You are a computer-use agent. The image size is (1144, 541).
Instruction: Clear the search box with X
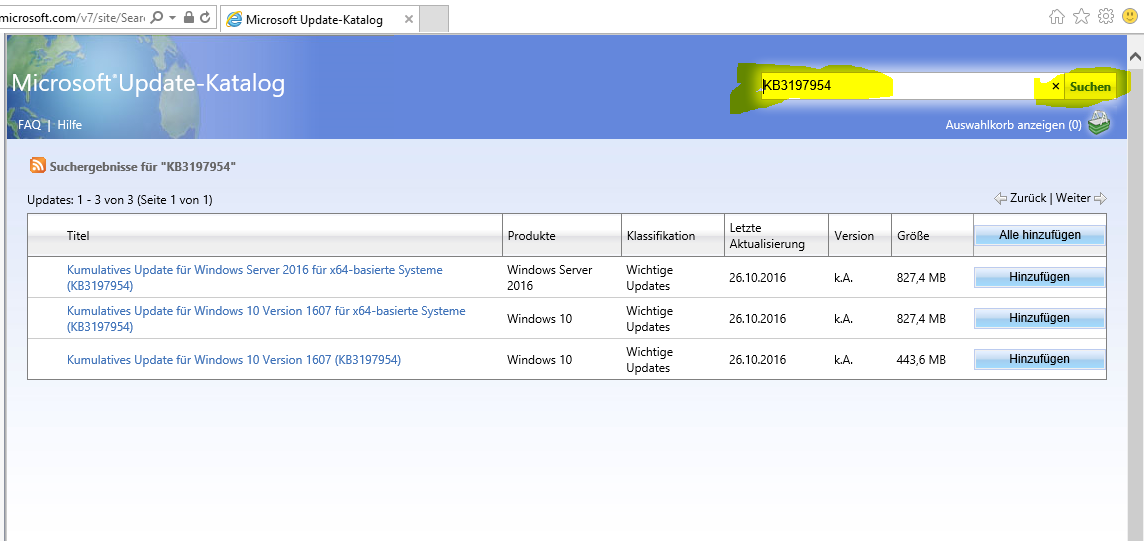click(x=1055, y=87)
